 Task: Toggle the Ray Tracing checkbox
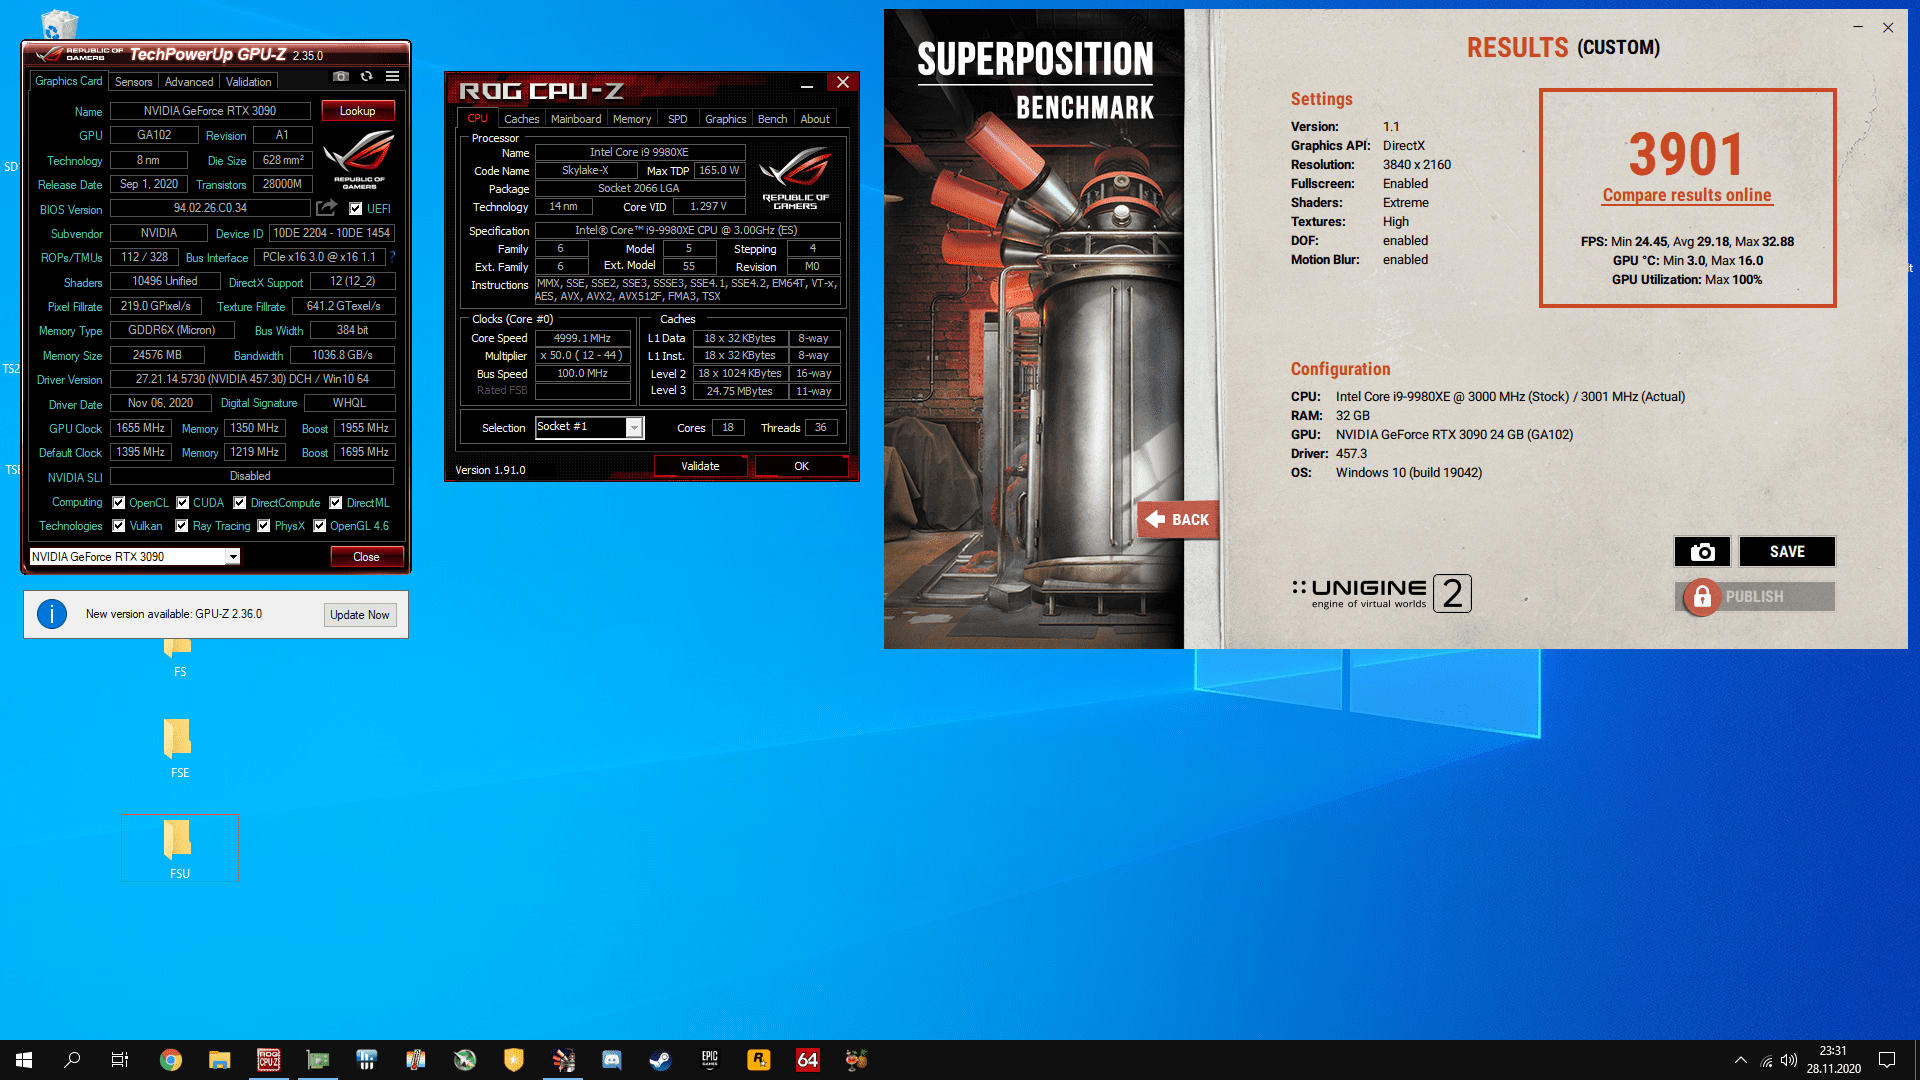[x=182, y=526]
